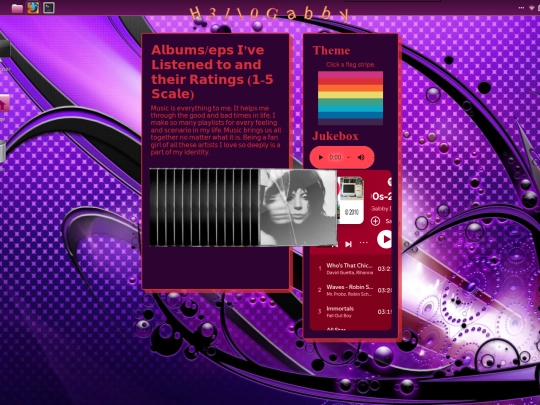The image size is (540, 405).
Task: Select the pink flag stripe theme
Action: (x=350, y=74)
